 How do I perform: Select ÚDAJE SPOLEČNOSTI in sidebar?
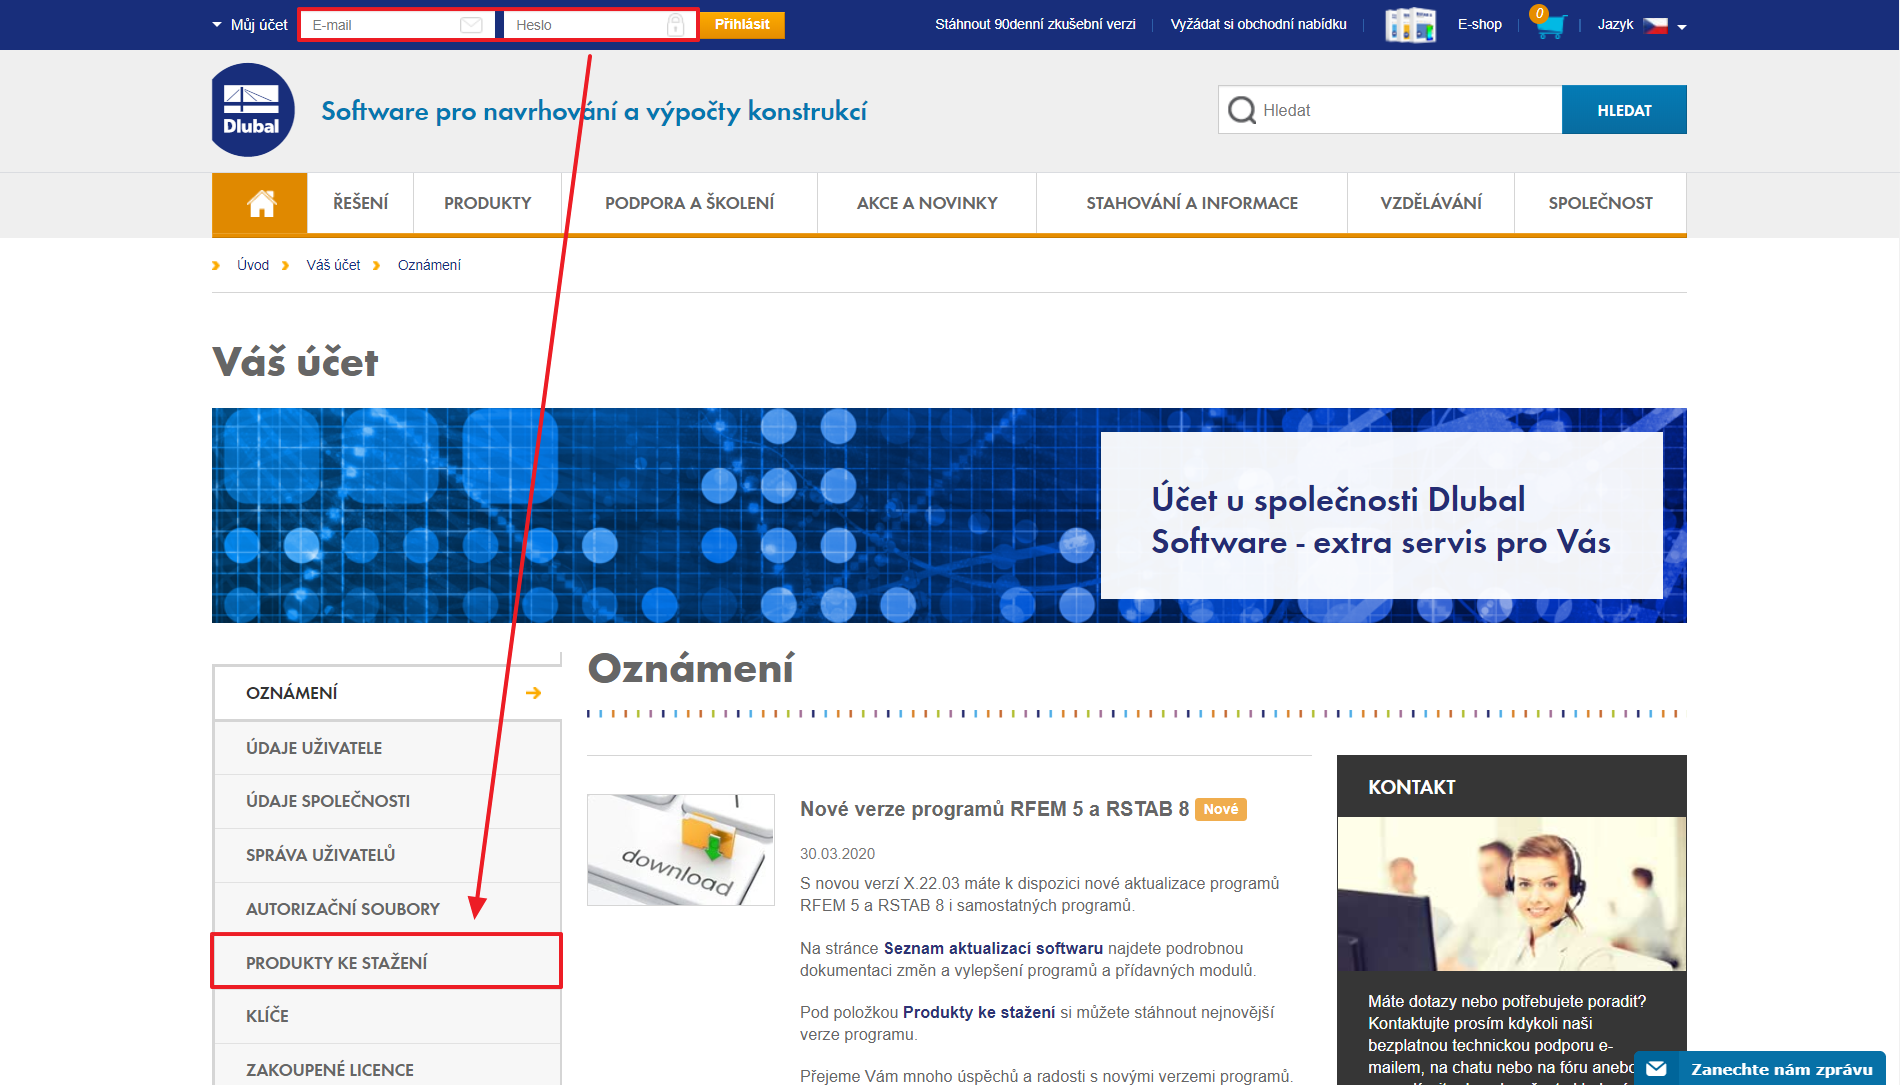pos(387,801)
